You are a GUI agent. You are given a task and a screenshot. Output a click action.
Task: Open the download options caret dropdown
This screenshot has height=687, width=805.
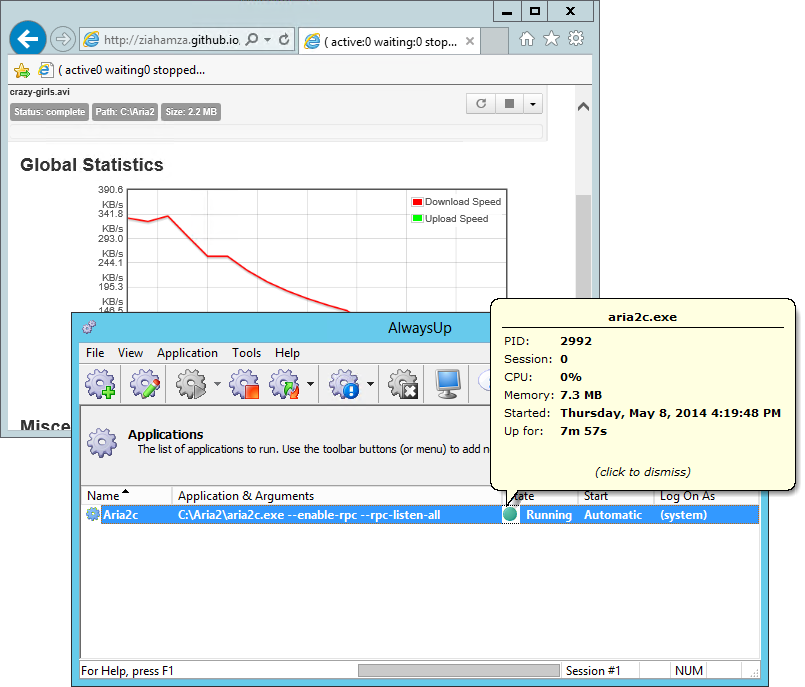coord(533,104)
